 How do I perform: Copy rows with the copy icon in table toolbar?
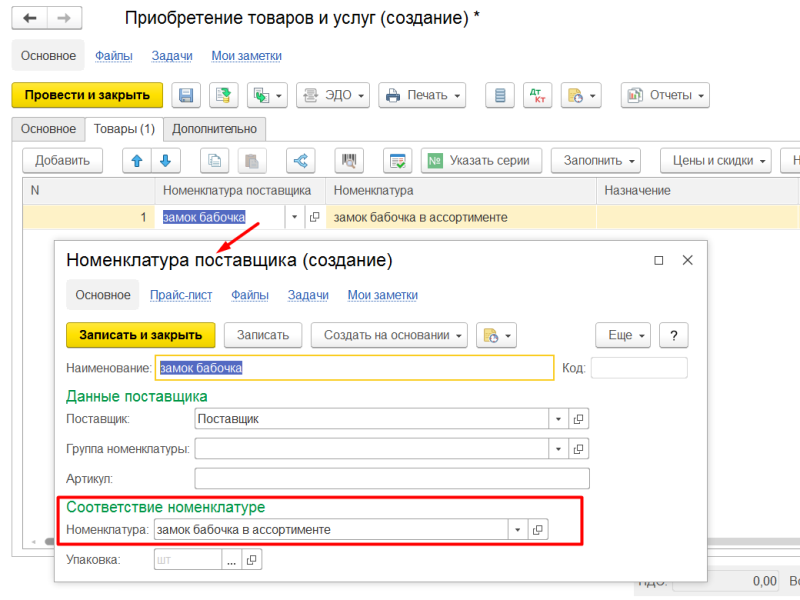click(214, 161)
